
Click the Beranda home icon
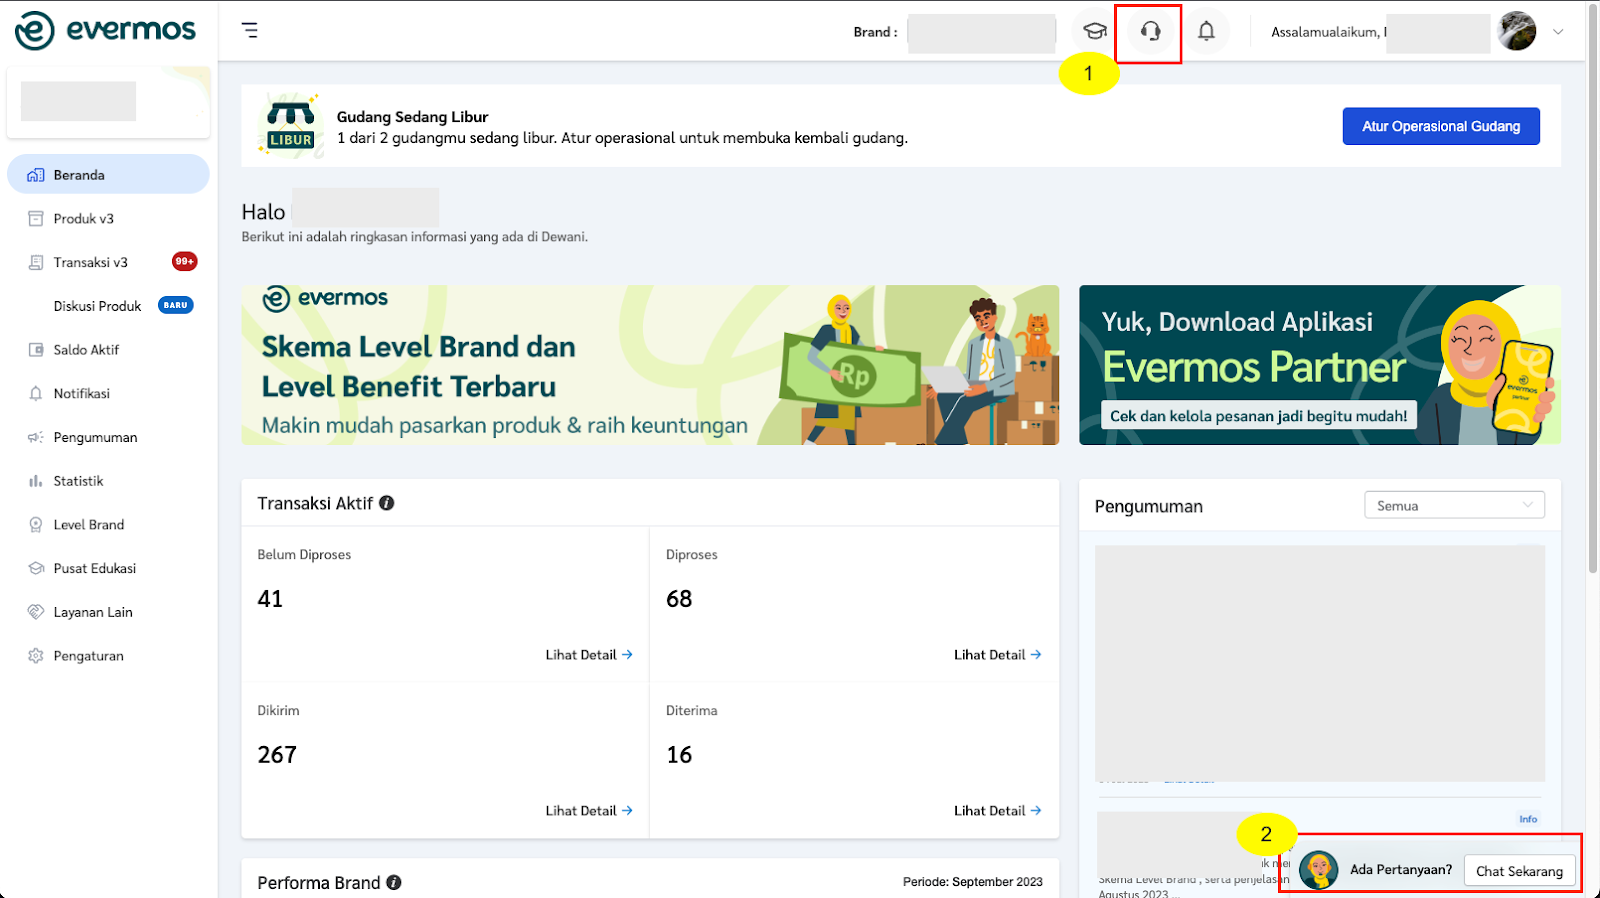click(x=36, y=175)
